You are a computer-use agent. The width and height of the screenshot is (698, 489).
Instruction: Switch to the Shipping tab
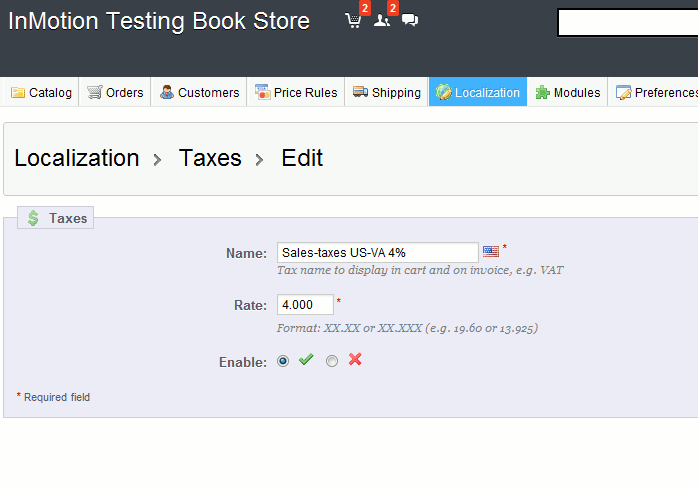[386, 93]
